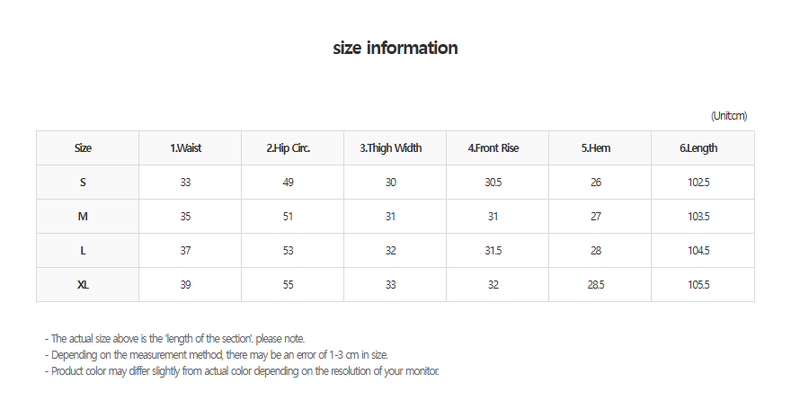Click the 102.5 length value

(x=698, y=182)
